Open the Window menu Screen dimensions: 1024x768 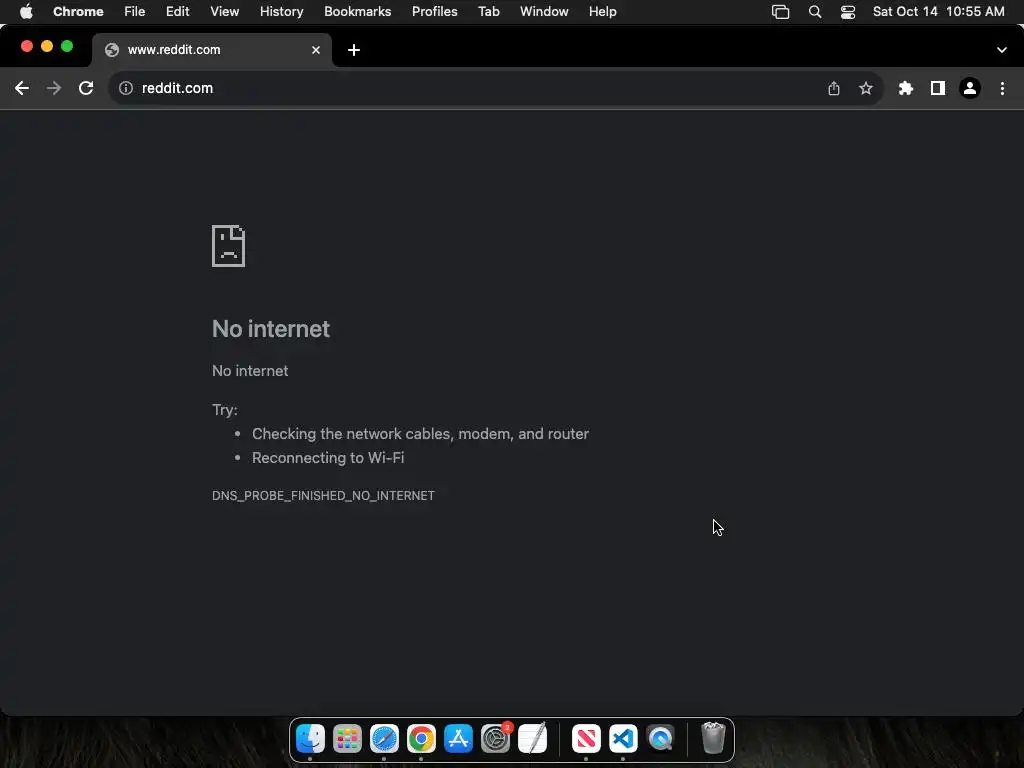[544, 11]
